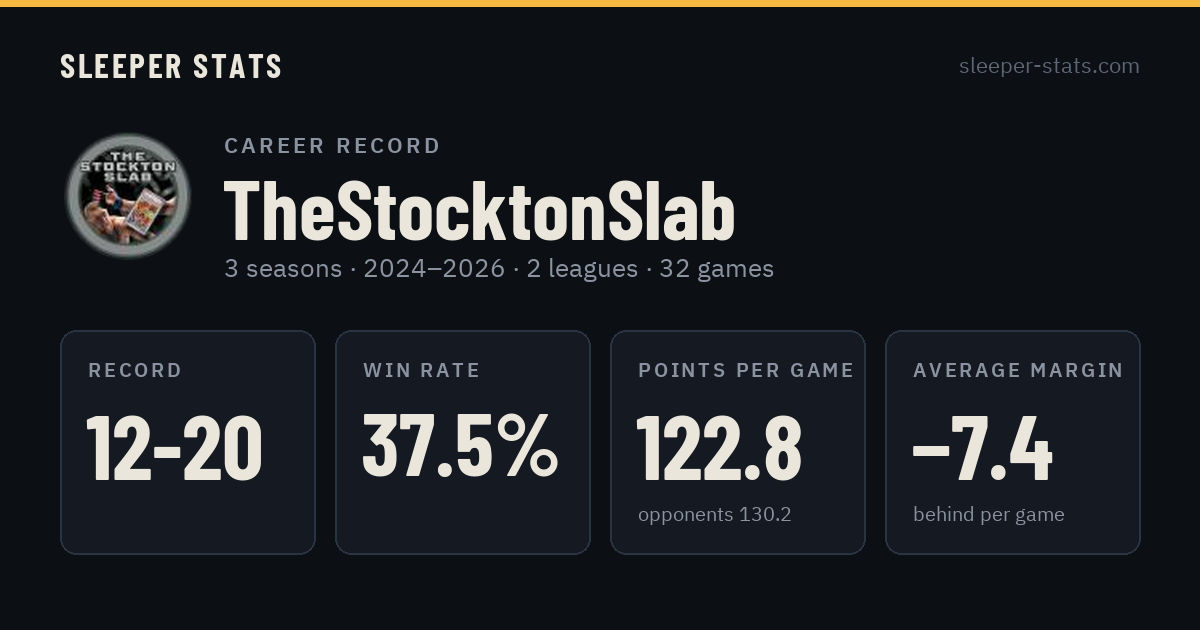The width and height of the screenshot is (1200, 630).
Task: Click the −7.4 margin value
Action: (983, 448)
